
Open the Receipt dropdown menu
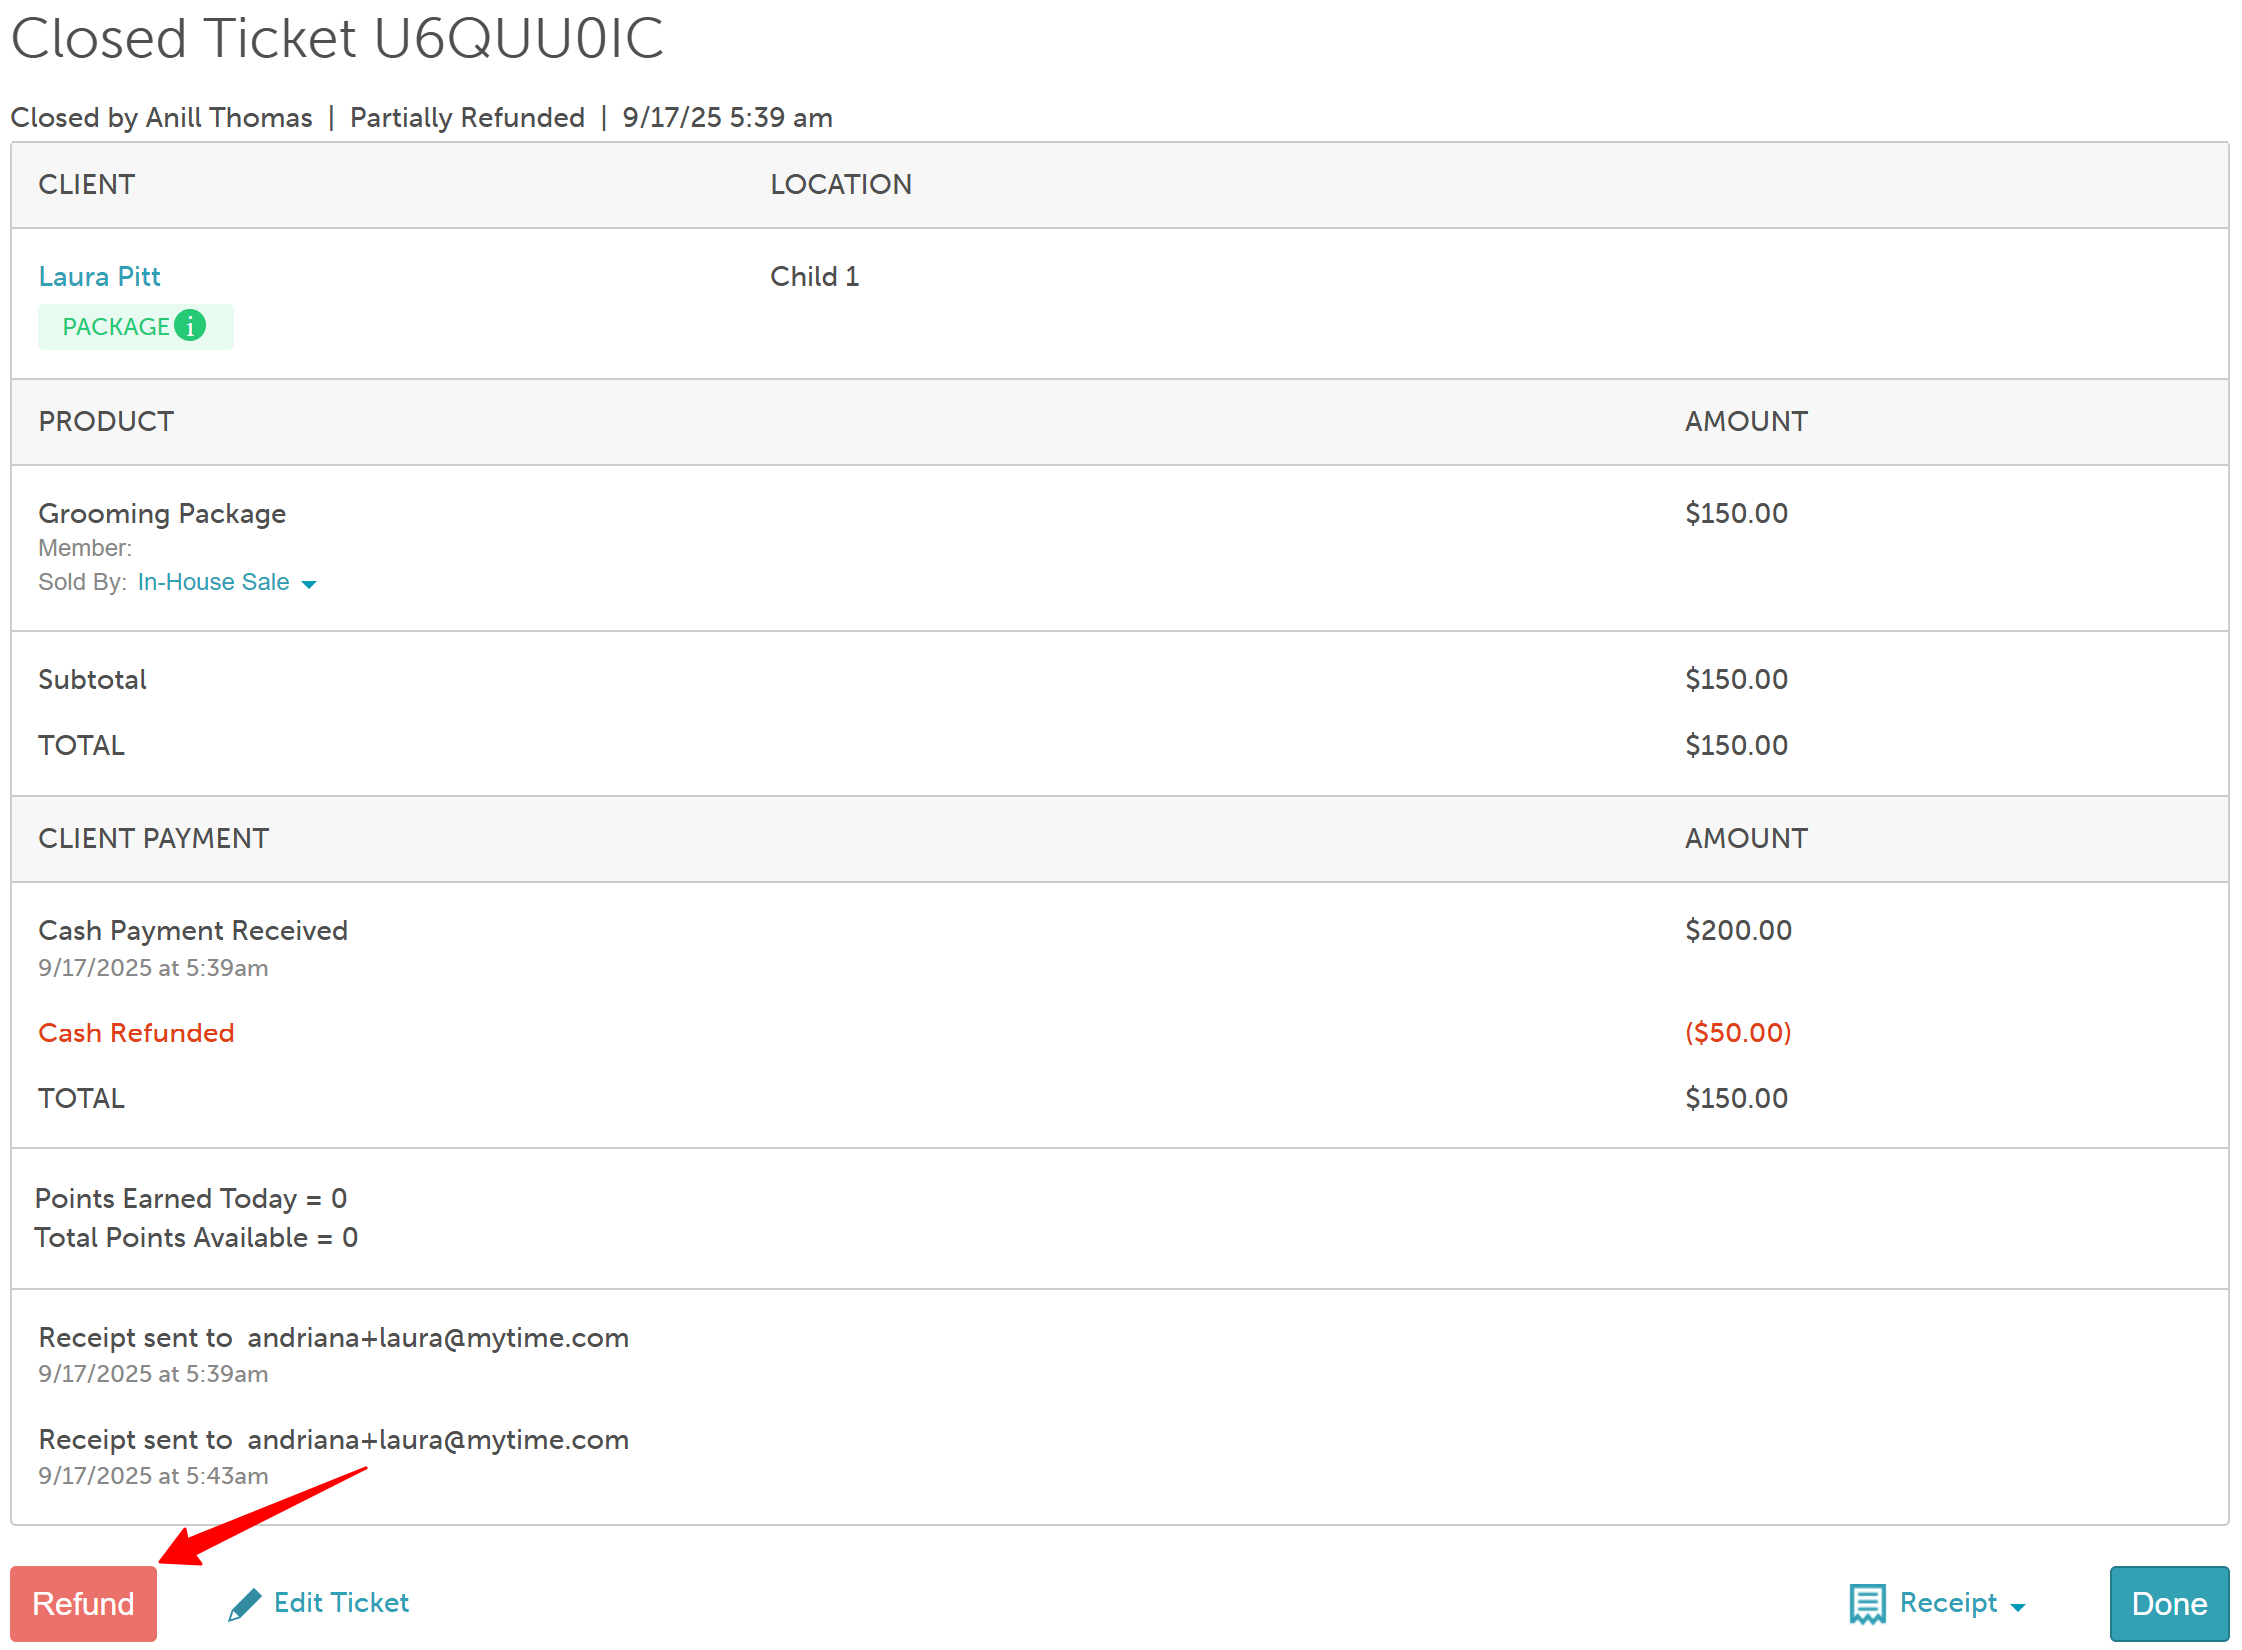click(x=1947, y=1603)
